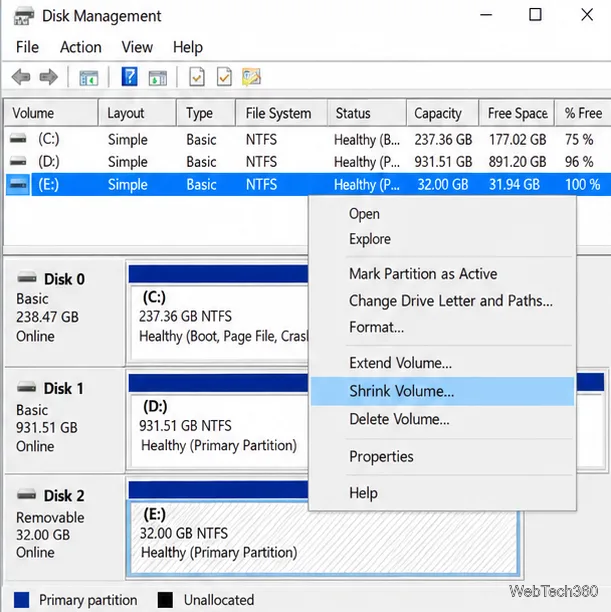Click the drive icon for volume (E:)
This screenshot has width=611, height=612.
(18, 184)
